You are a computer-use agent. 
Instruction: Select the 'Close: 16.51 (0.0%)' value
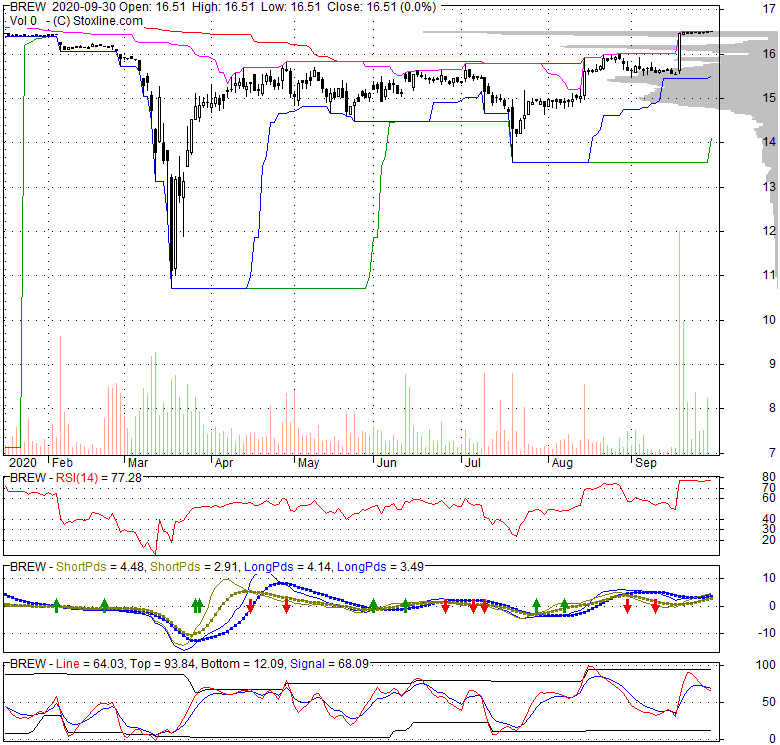pos(382,7)
